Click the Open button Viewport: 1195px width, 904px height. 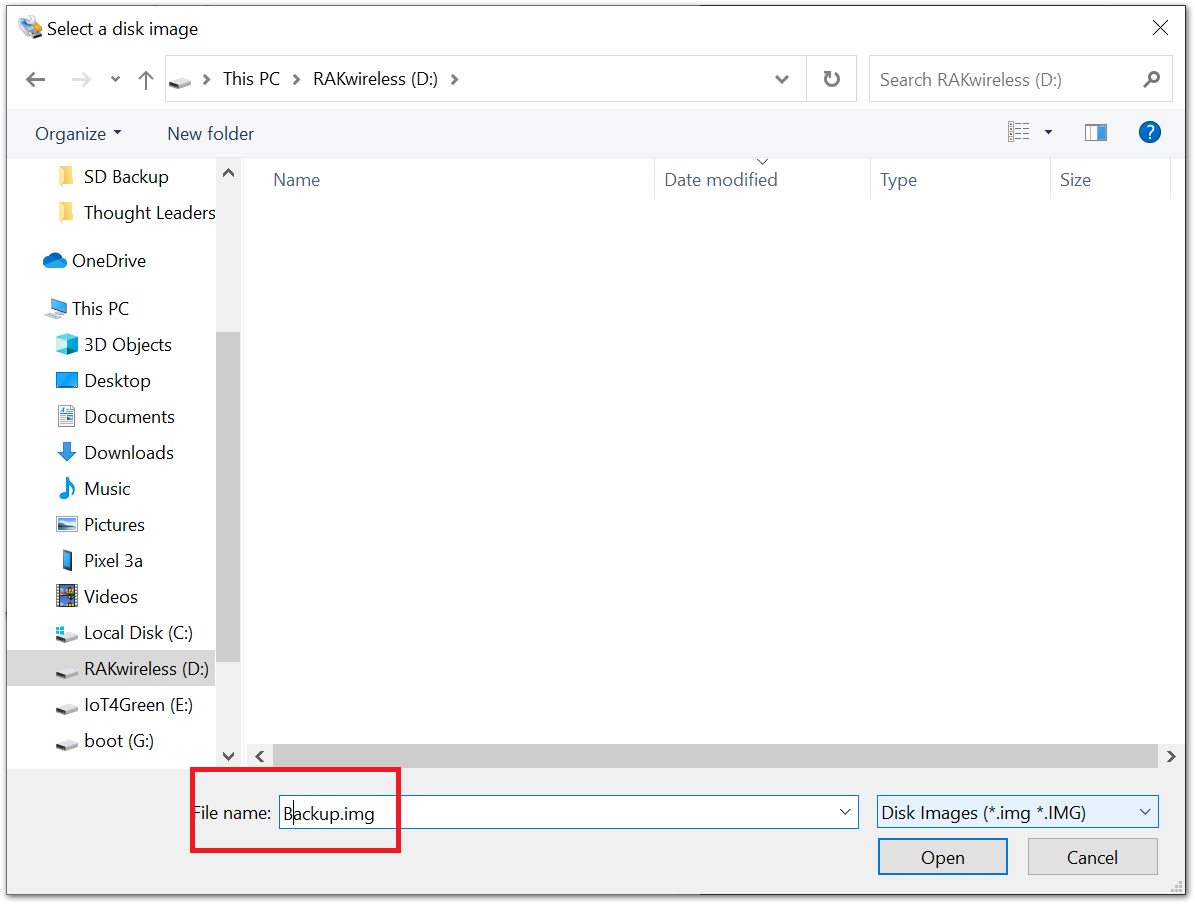(x=942, y=858)
